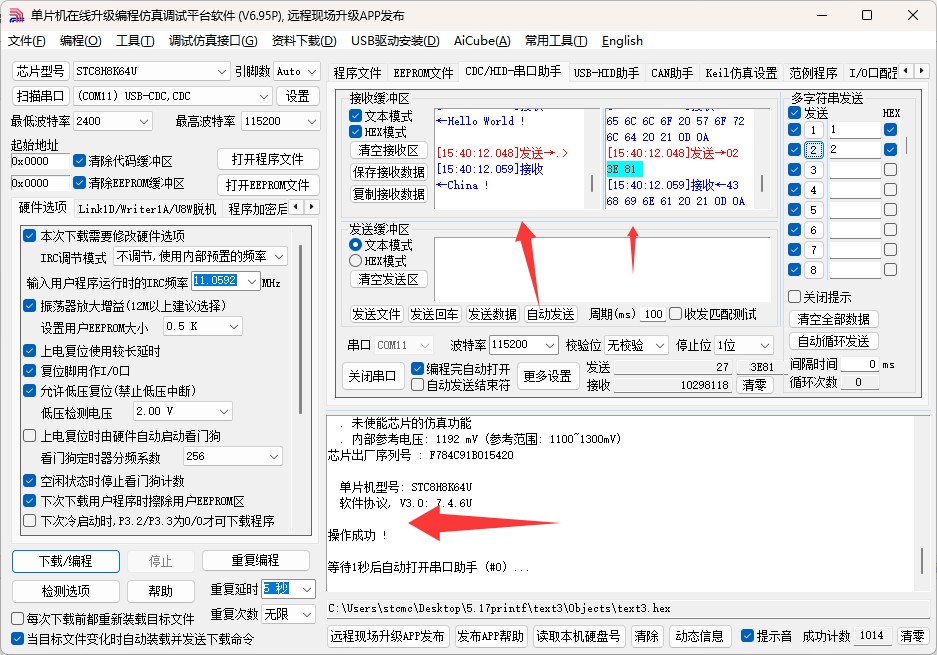The image size is (937, 655).
Task: Expand the 低压检测电压 2.00 V dropdown
Action: (x=224, y=412)
